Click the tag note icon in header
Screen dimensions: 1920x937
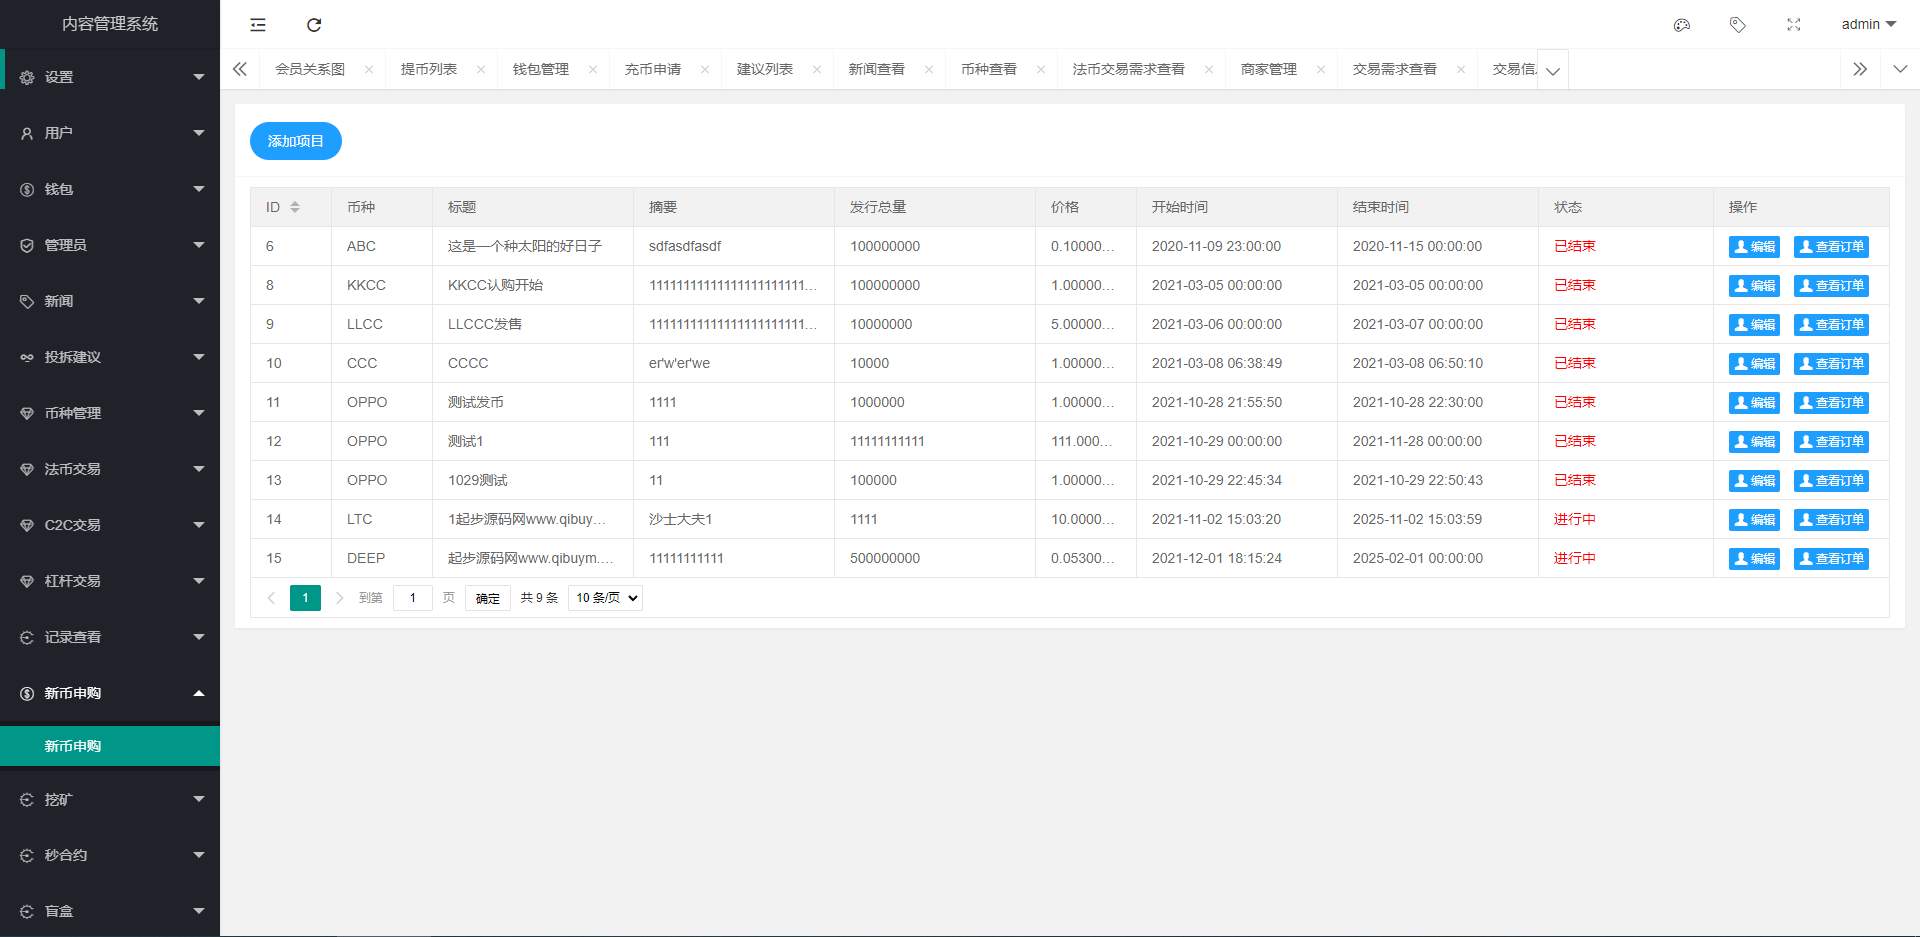click(1738, 25)
